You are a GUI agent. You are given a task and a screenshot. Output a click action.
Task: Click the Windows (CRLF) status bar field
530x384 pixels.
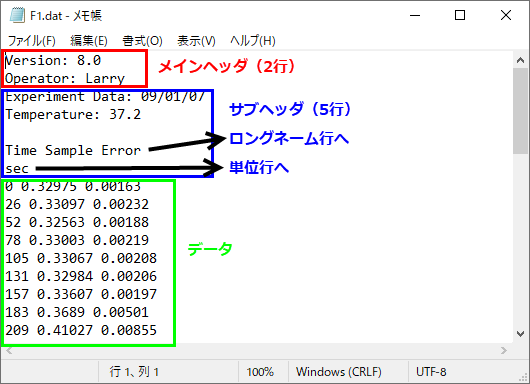pyautogui.click(x=339, y=372)
